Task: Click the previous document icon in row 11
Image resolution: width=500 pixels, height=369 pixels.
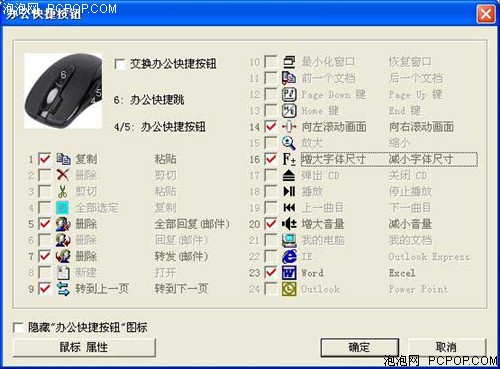Action: 289,78
